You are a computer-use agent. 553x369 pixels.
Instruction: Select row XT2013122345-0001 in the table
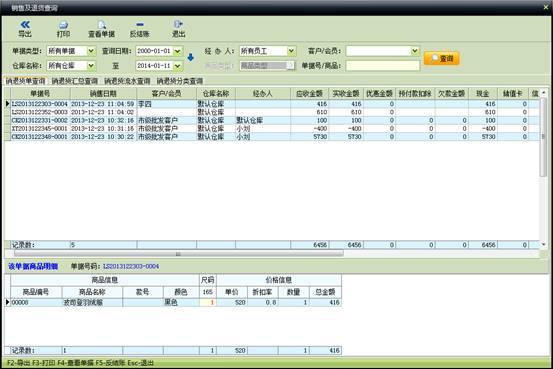[x=272, y=128]
